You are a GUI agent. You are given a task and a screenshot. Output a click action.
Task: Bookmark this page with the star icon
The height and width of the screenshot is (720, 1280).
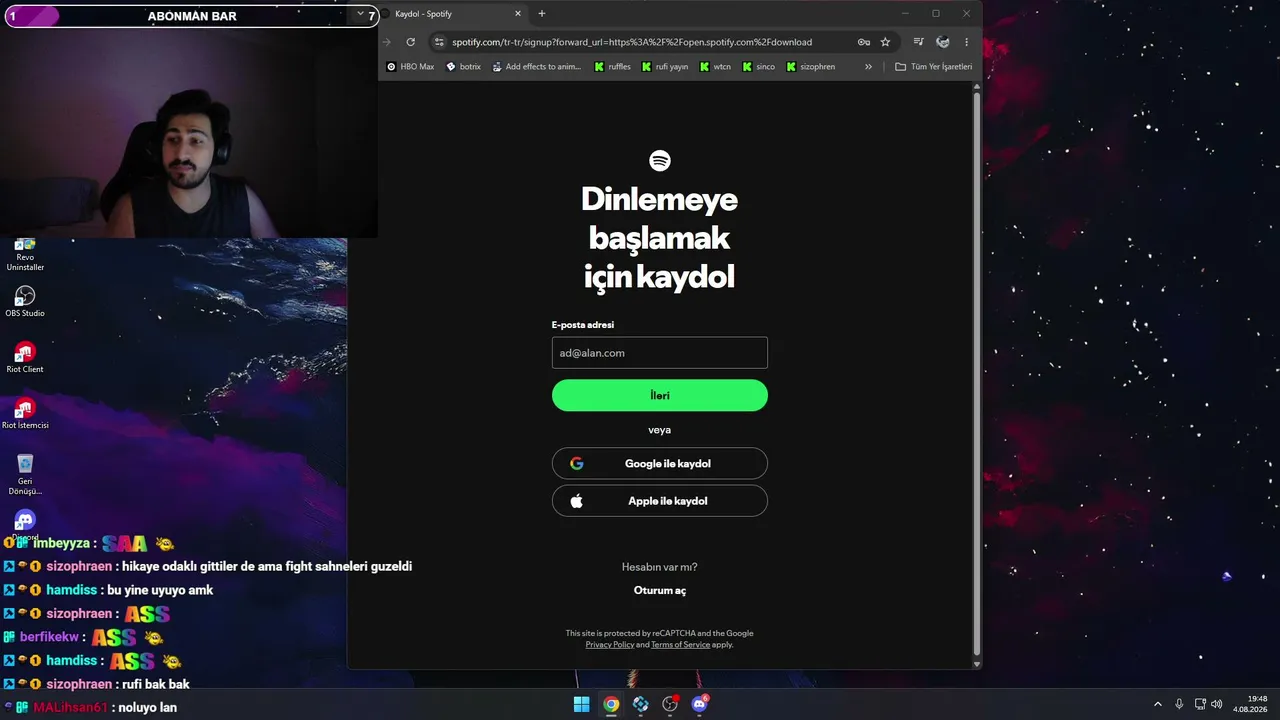[x=885, y=42]
